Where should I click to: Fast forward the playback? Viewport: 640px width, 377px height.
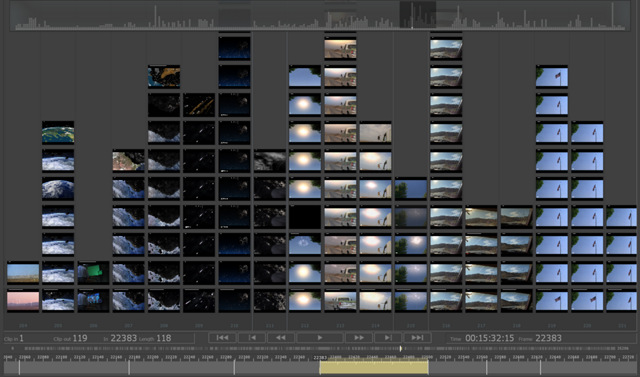[x=359, y=338]
